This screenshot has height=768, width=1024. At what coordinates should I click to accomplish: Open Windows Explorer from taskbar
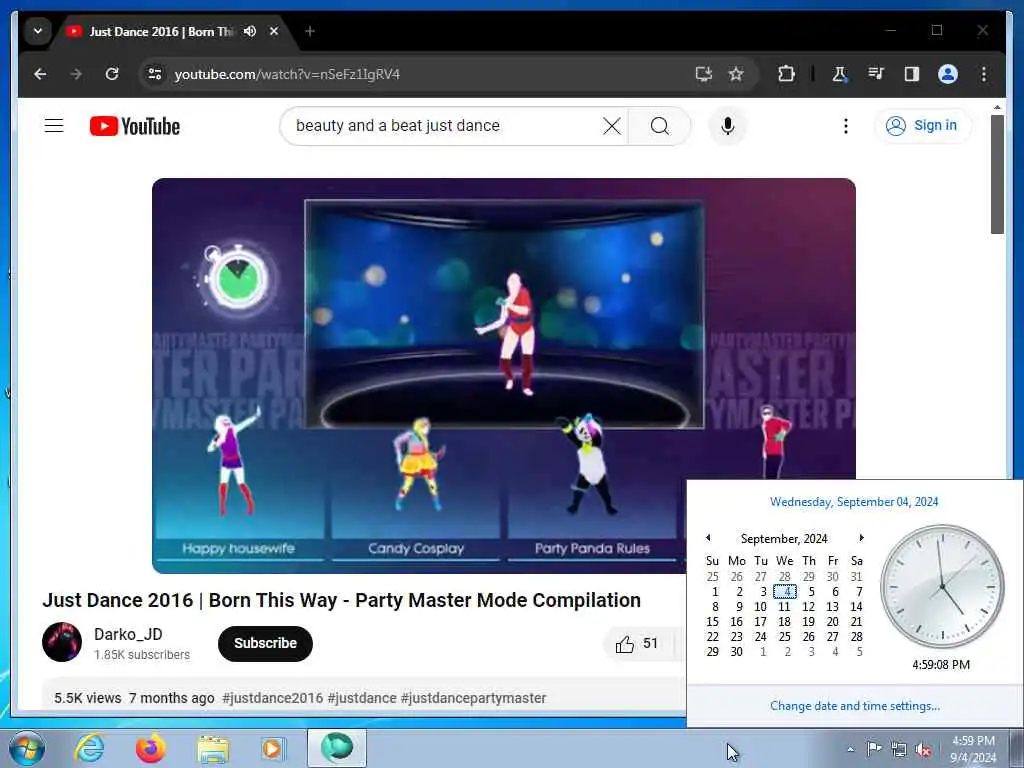(x=213, y=749)
